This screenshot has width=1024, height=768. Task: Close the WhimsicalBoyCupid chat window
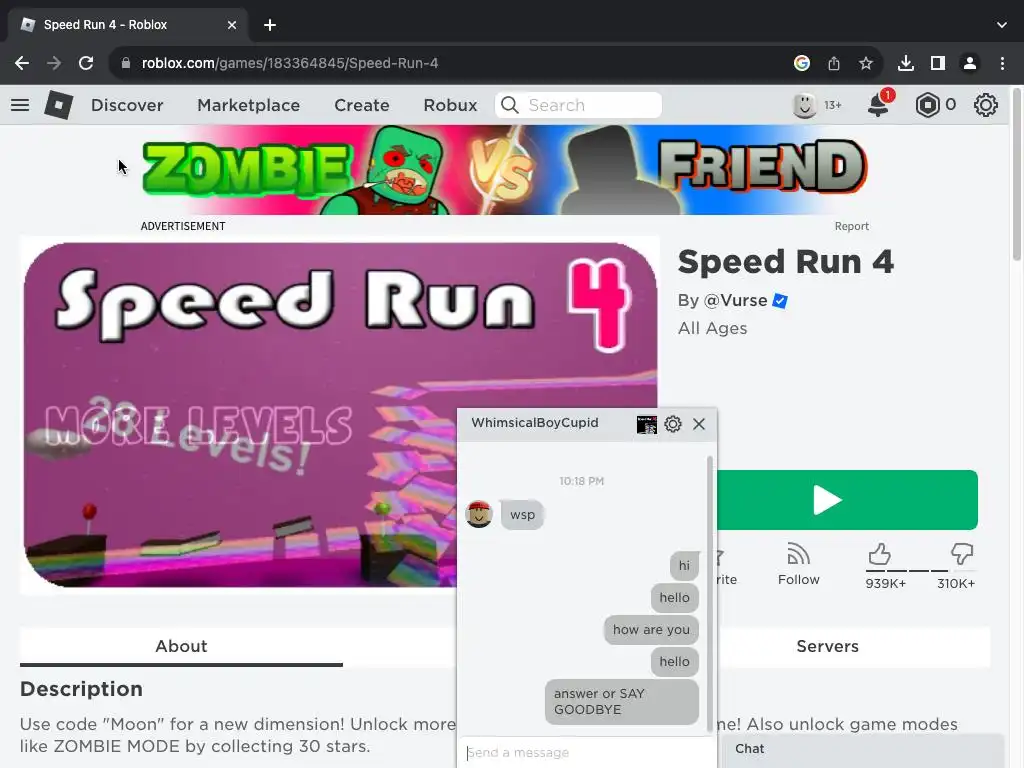699,424
